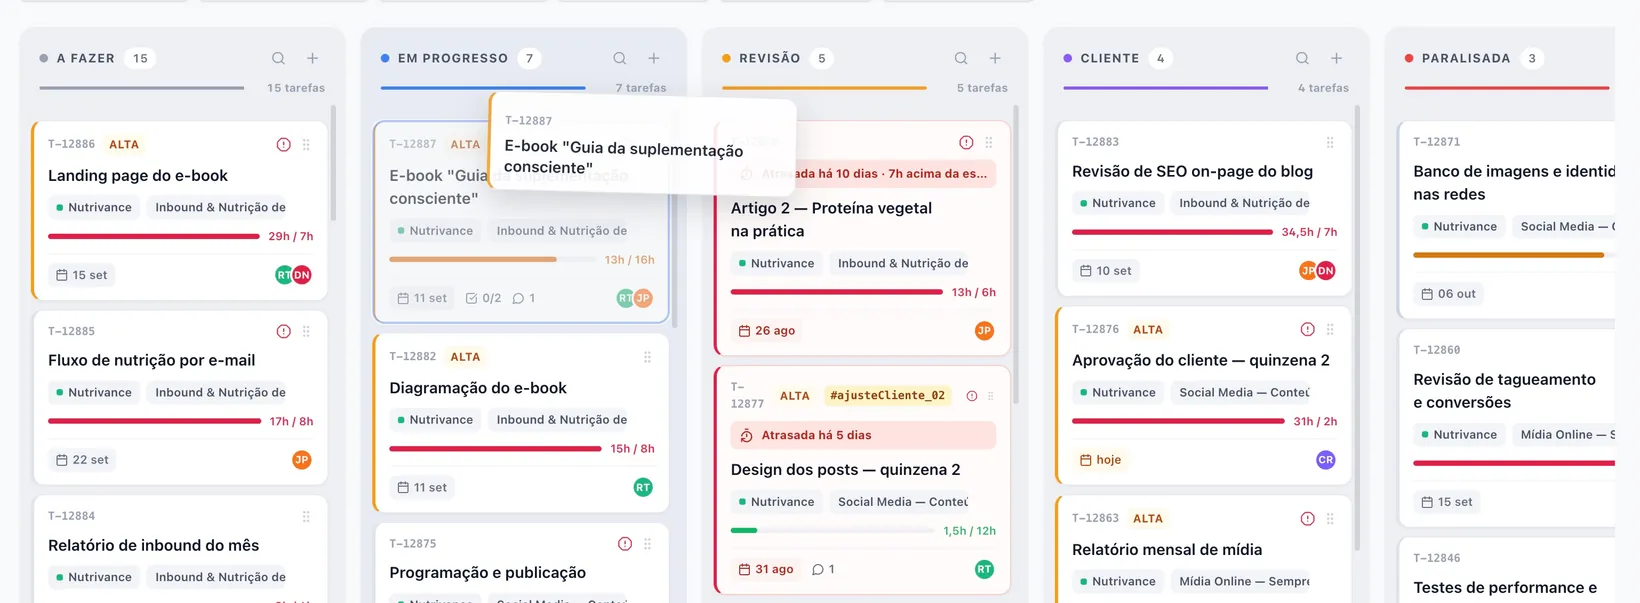Click drag handle on Fluxo de nutrição card
1640x603 pixels.
point(306,331)
